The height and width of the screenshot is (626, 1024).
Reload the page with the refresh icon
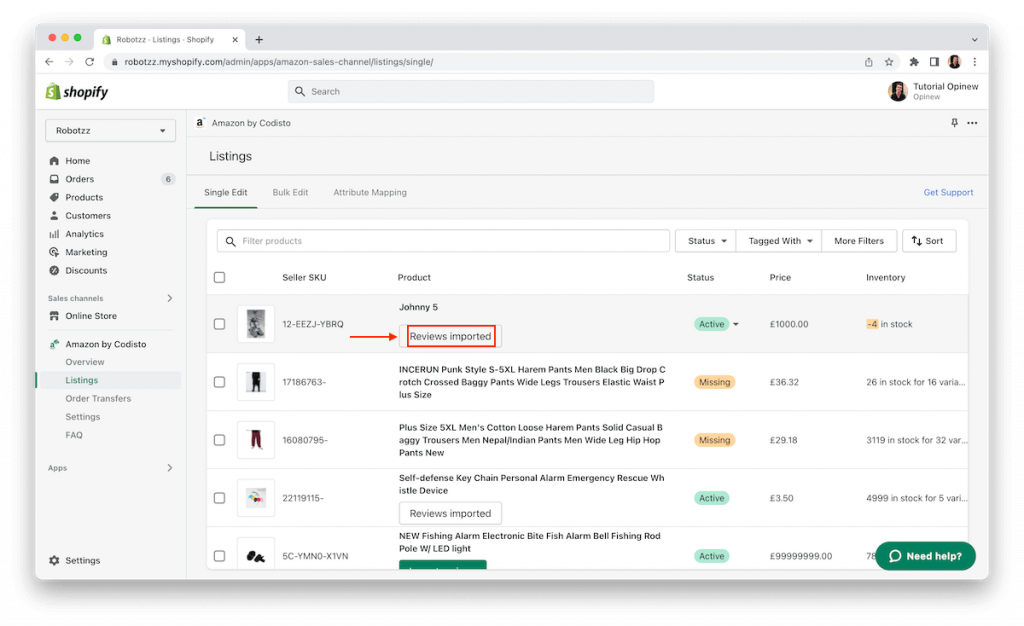pyautogui.click(x=89, y=61)
